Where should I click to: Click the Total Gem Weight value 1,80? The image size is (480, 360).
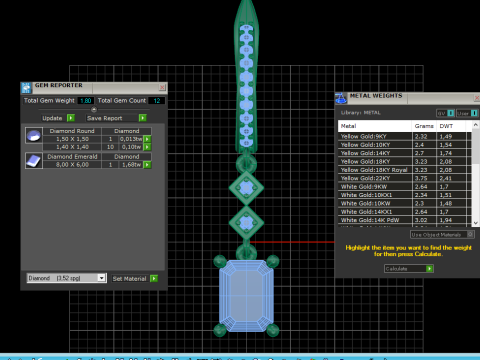(86, 101)
